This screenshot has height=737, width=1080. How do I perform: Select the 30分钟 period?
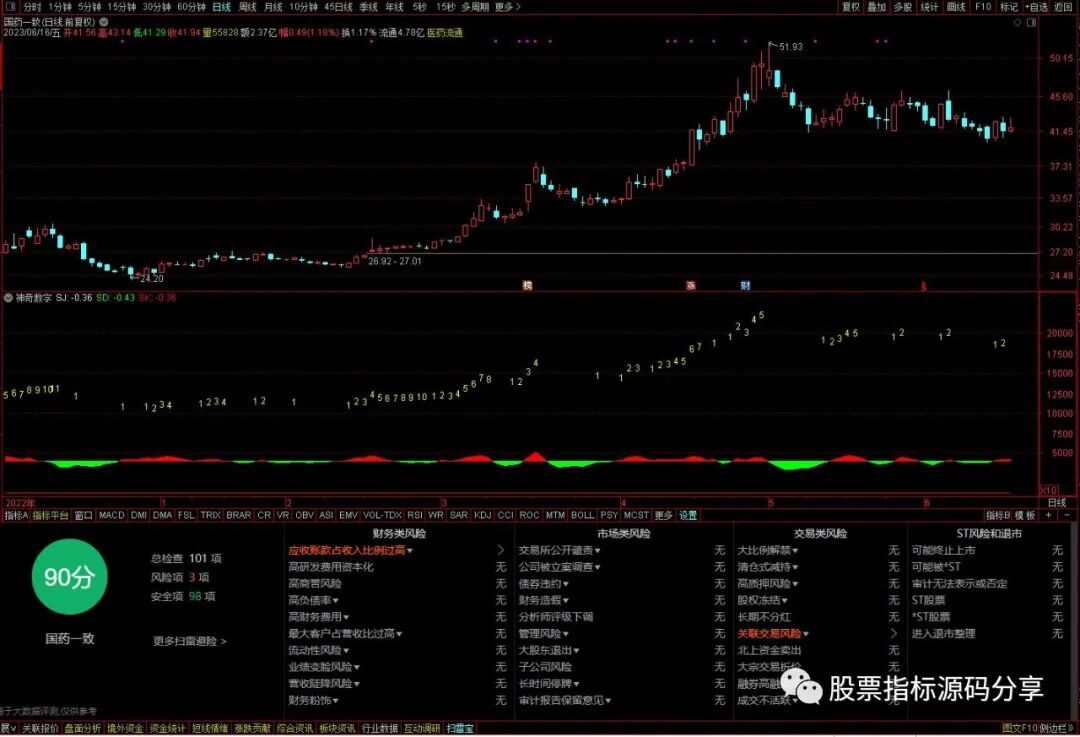(x=156, y=7)
